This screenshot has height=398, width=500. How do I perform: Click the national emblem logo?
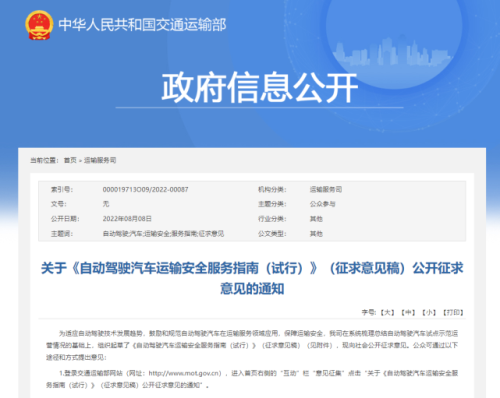[39, 25]
